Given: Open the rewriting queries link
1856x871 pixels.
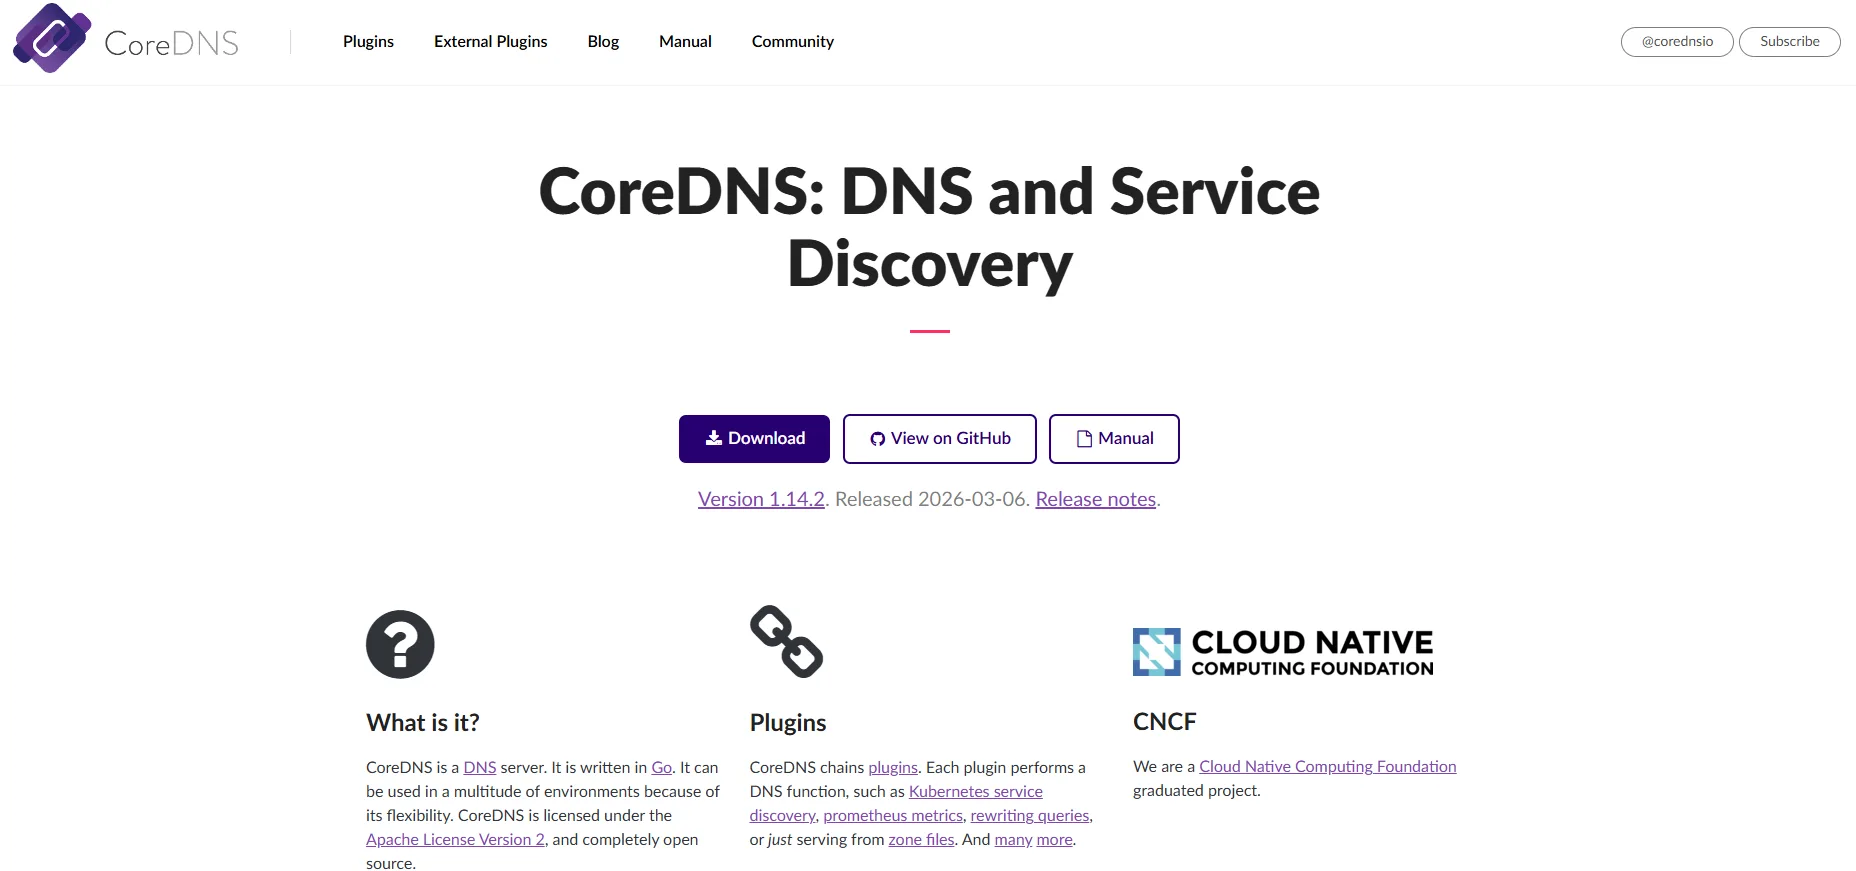Looking at the screenshot, I should point(1030,815).
